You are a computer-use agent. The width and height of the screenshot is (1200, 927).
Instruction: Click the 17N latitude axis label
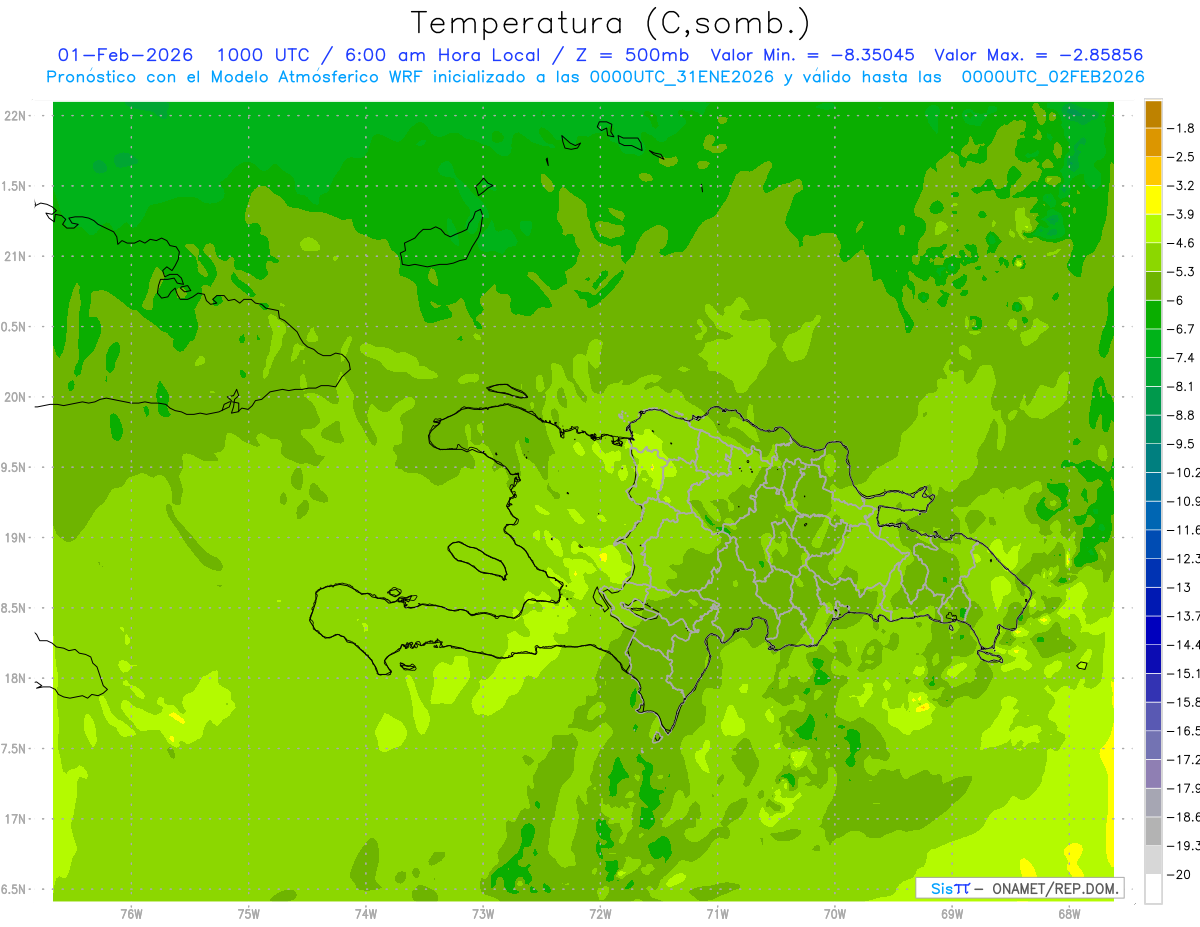pos(15,819)
